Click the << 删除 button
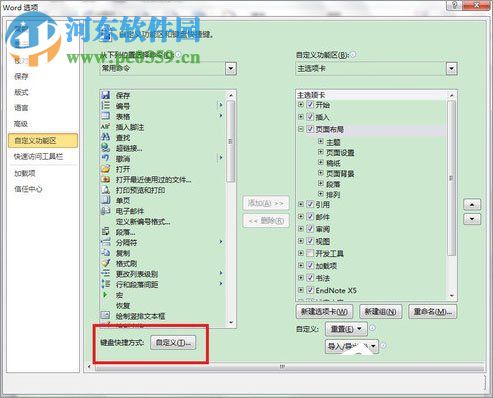 (266, 220)
